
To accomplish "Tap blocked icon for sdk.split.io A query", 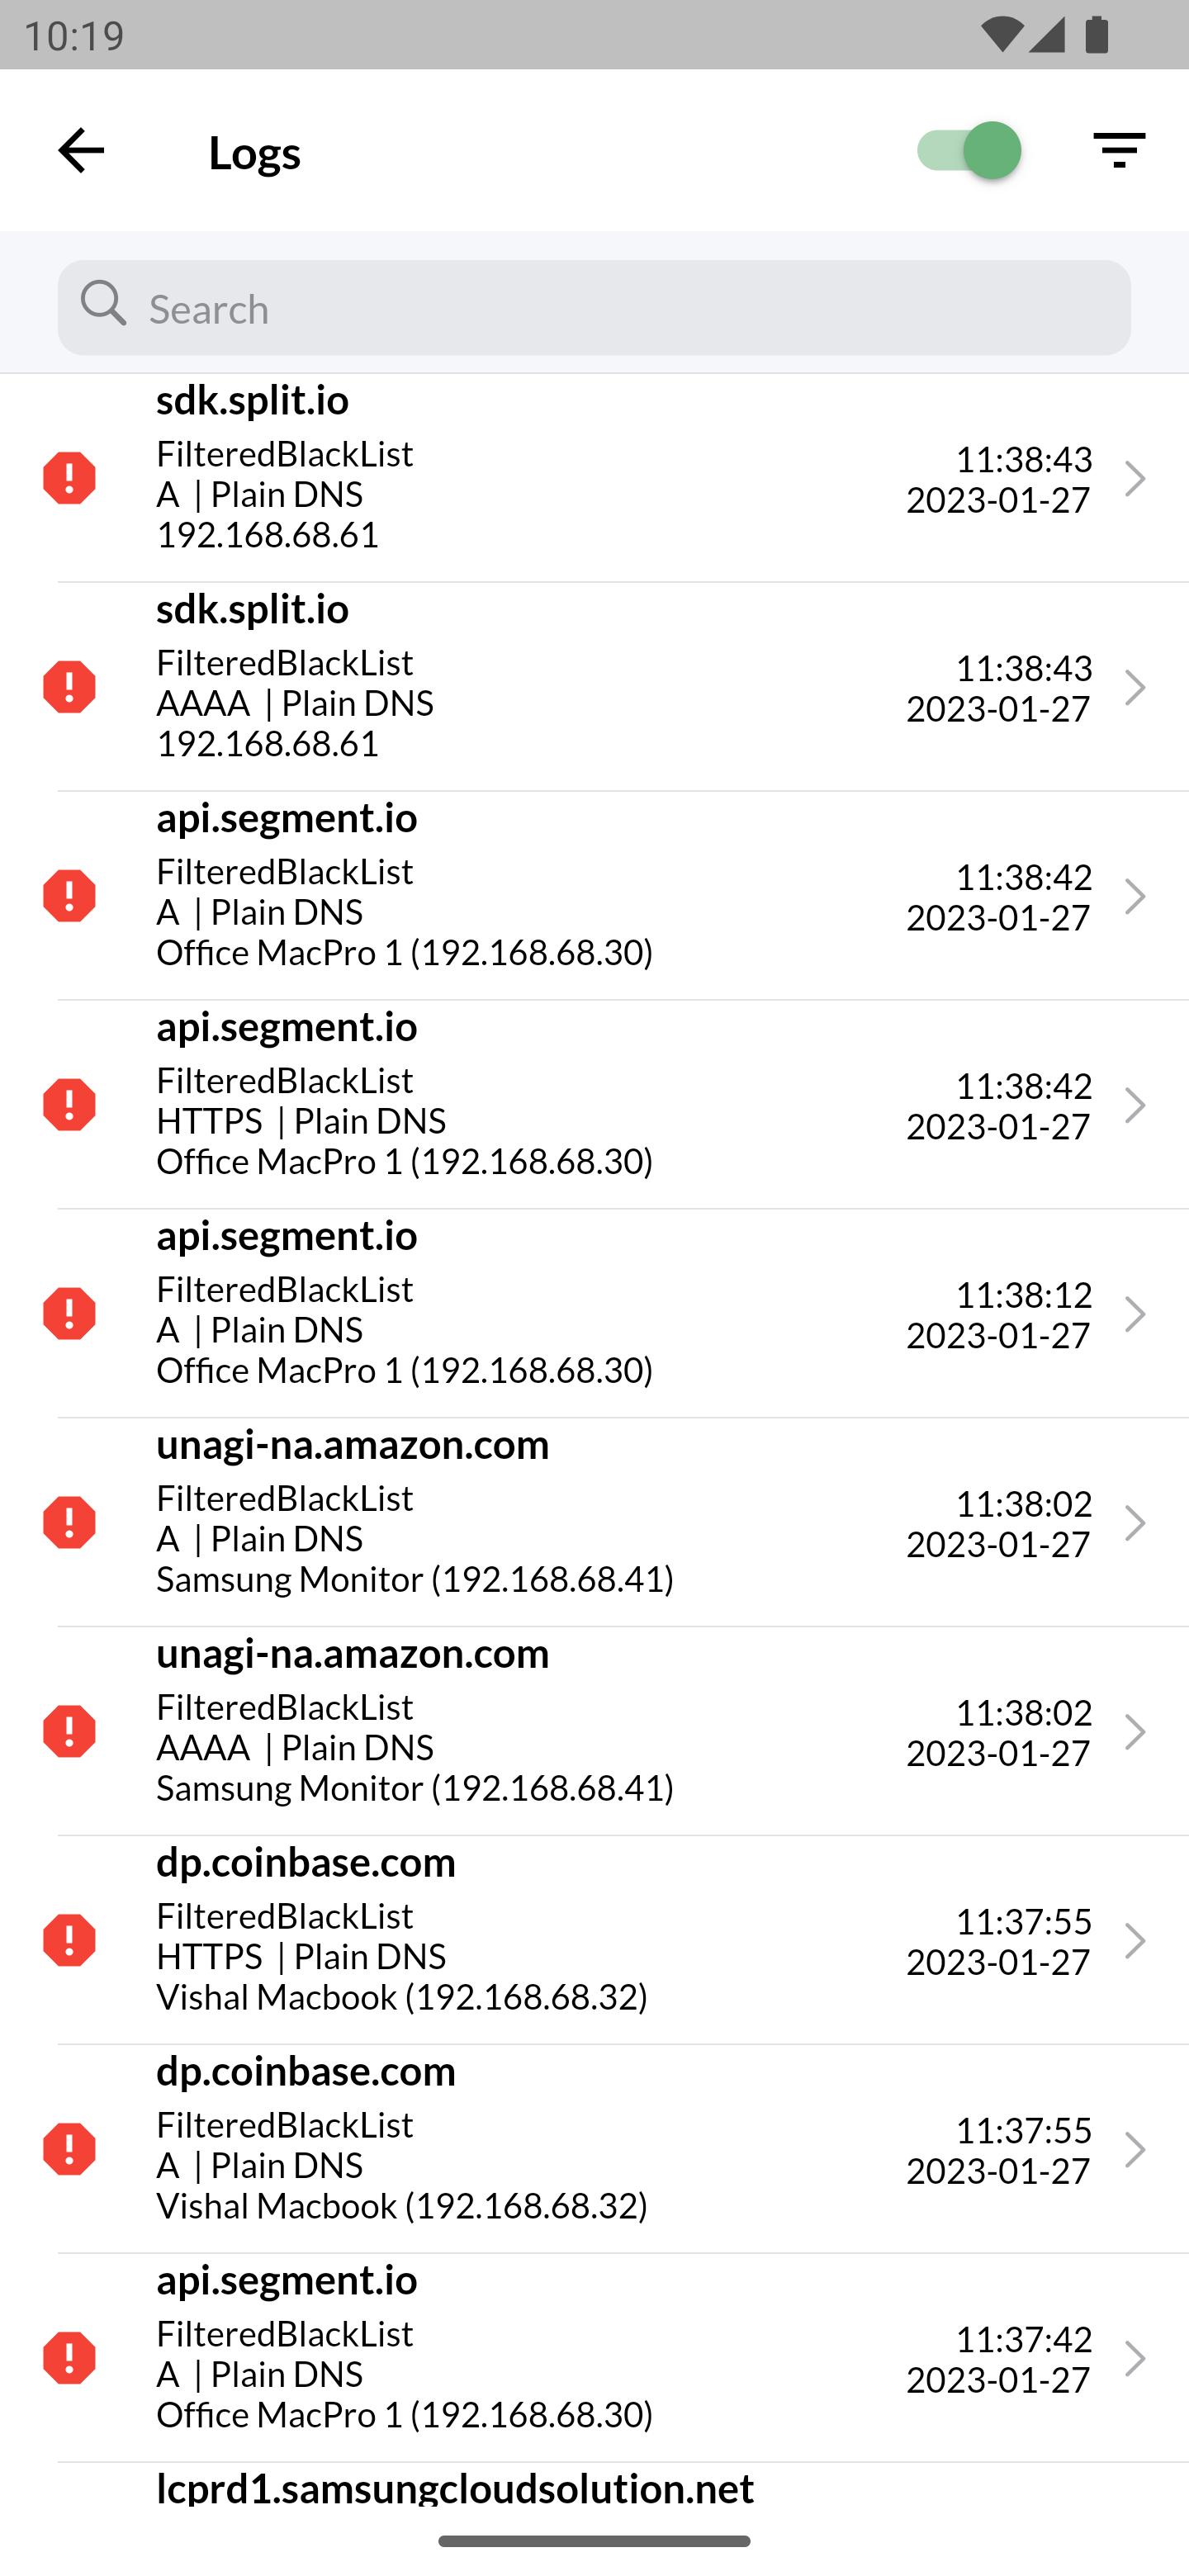I will (x=69, y=478).
